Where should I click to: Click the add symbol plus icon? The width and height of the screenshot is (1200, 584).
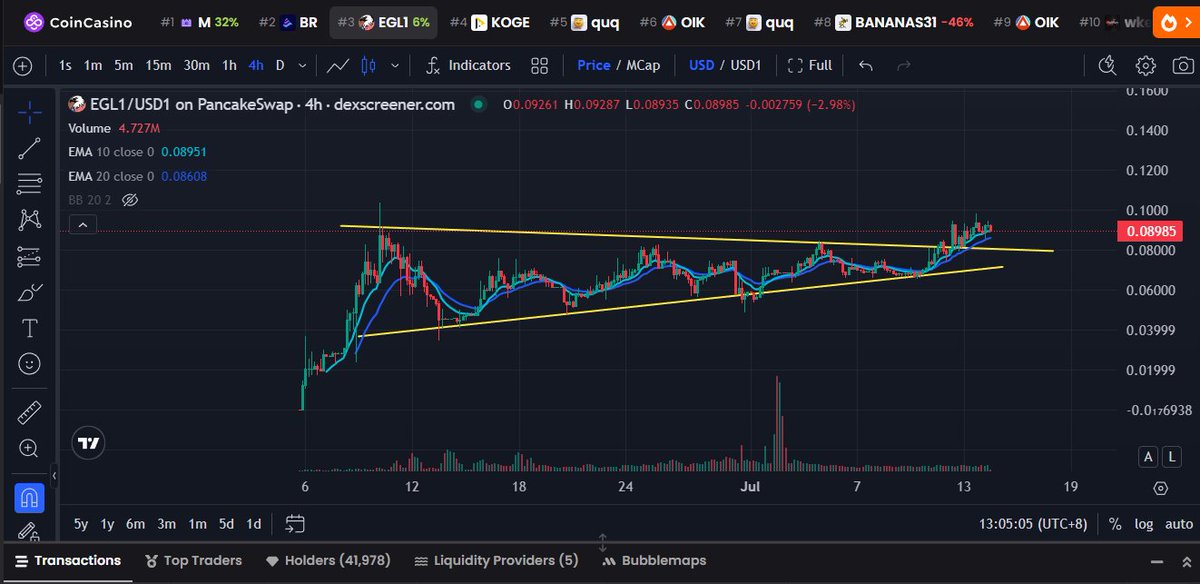coord(23,66)
